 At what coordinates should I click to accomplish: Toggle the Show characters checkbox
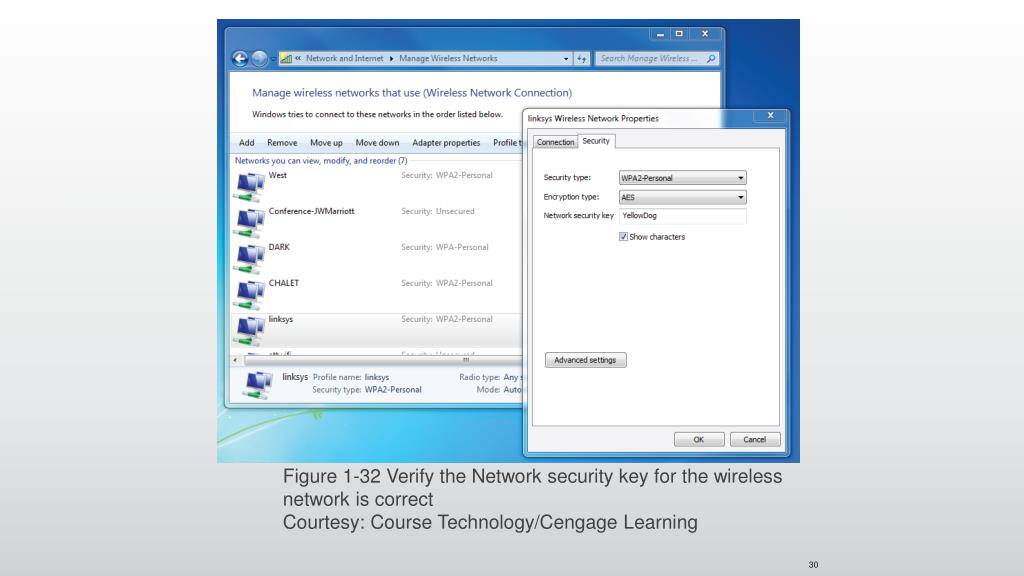623,236
